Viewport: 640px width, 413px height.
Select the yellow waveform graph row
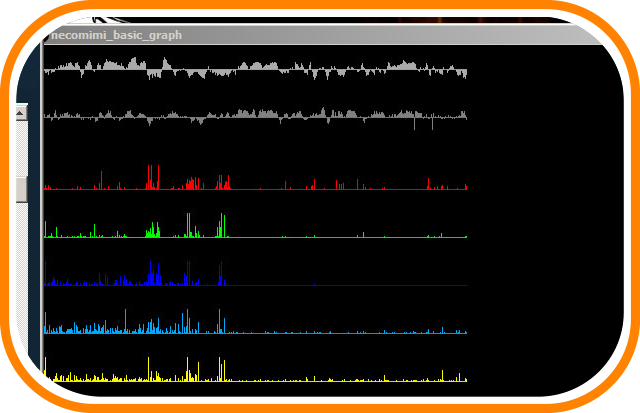256,369
